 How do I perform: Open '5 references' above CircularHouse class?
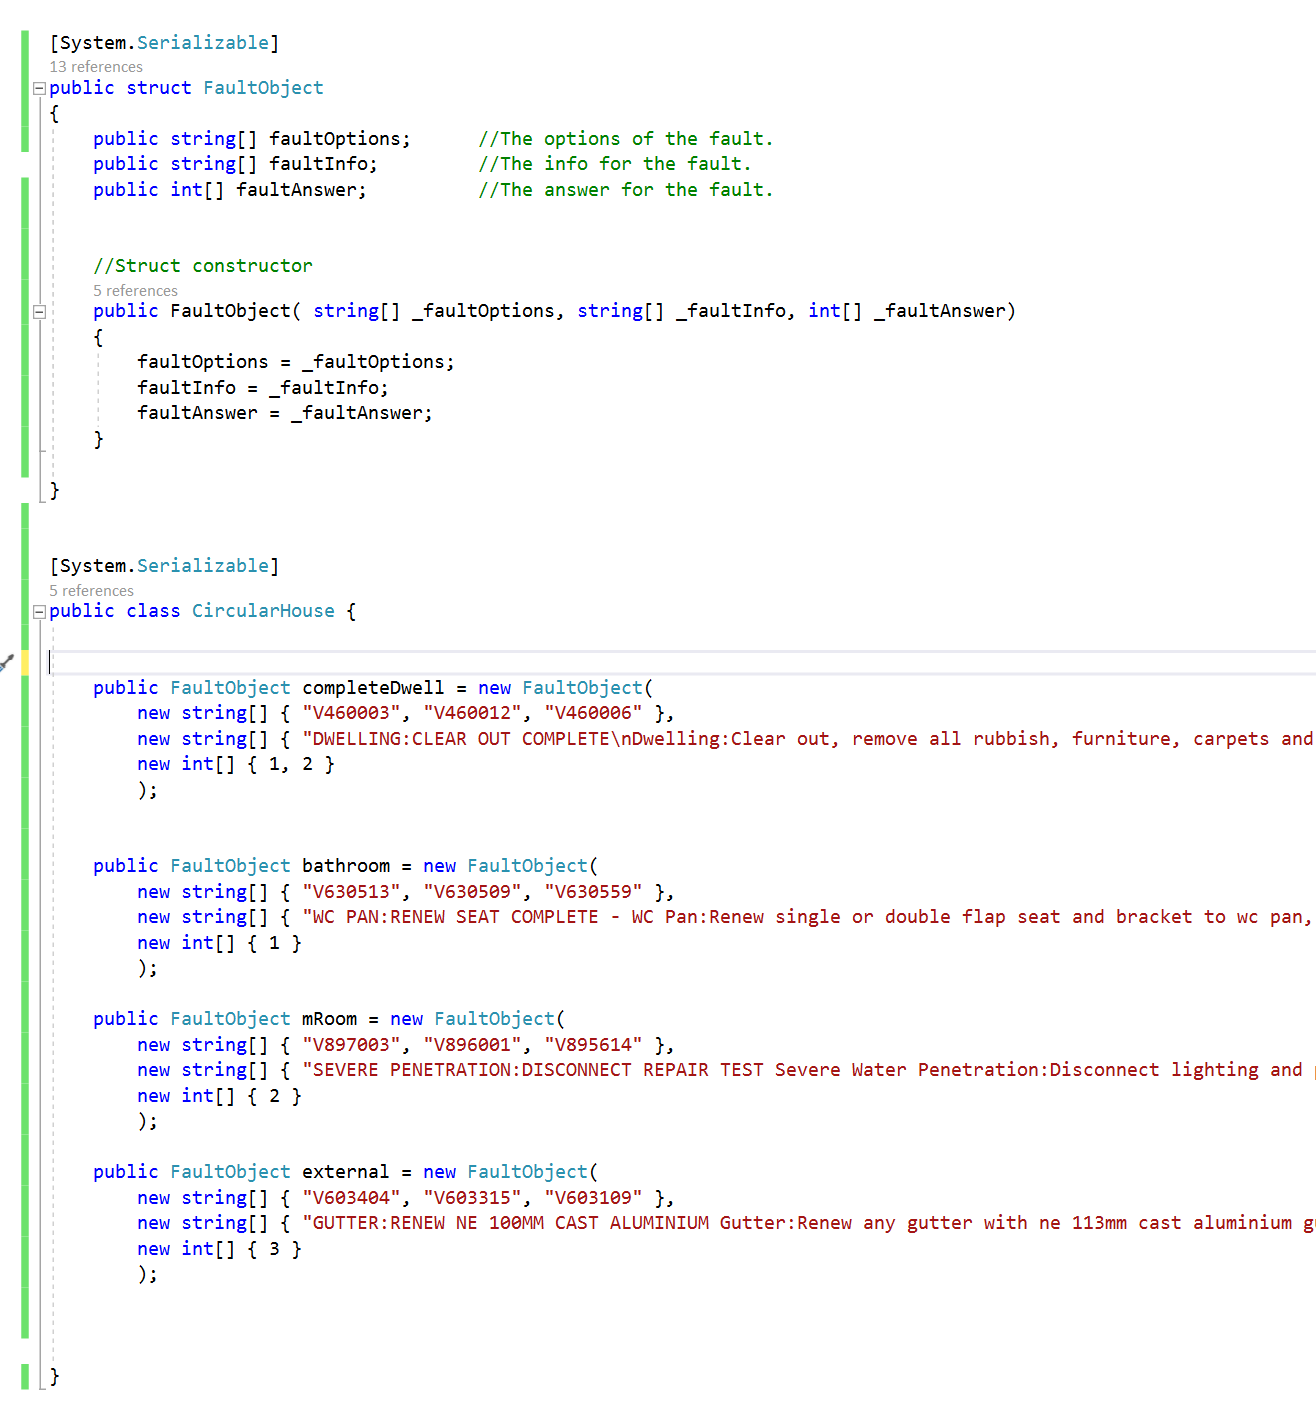coord(91,591)
